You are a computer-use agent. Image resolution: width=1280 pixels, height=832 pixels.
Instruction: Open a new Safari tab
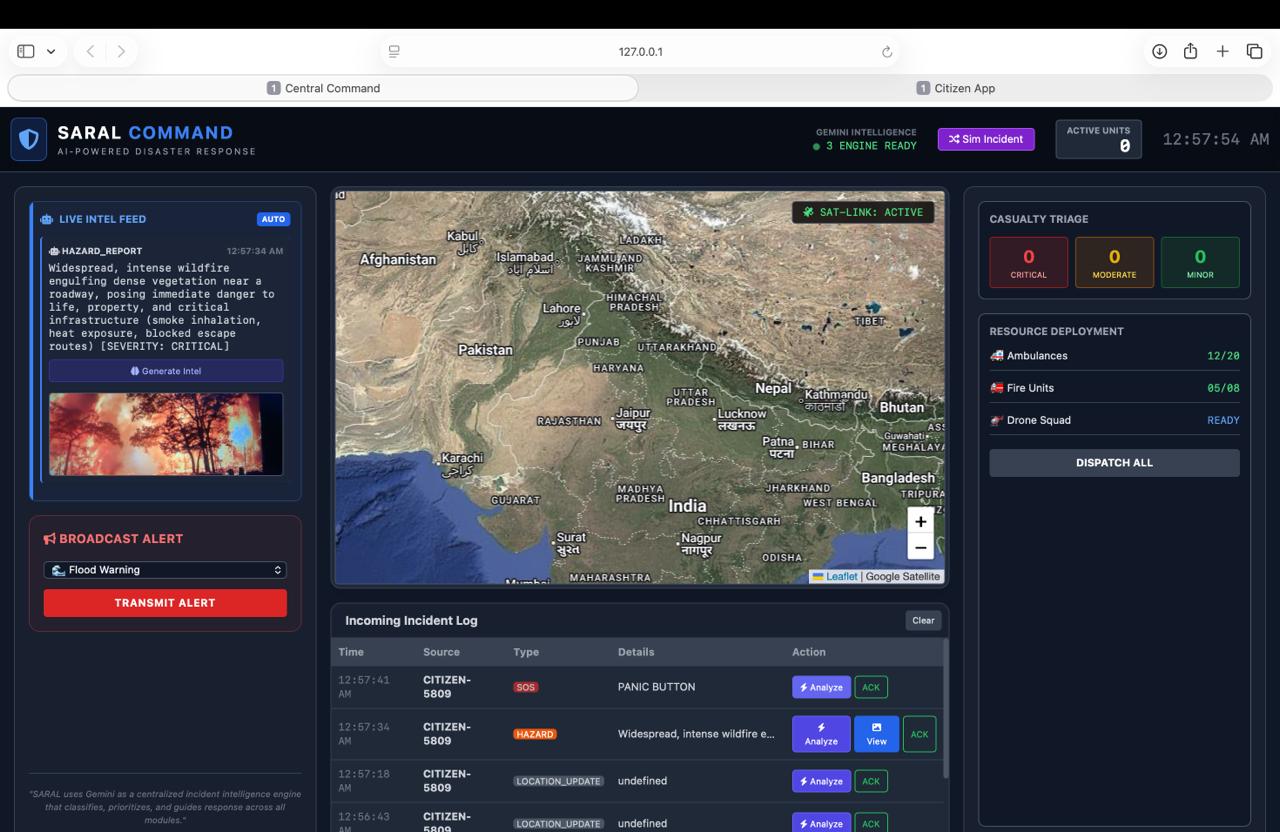tap(1222, 51)
